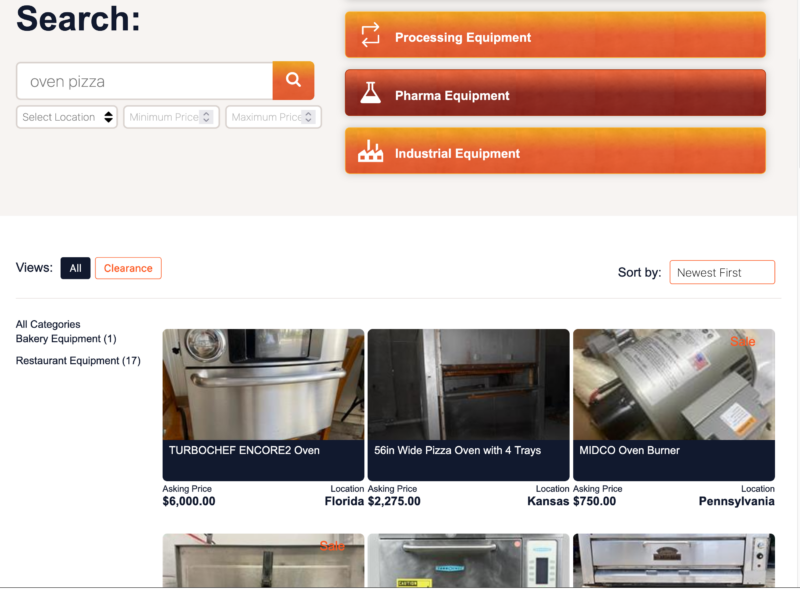Click into the oven pizza search field
The height and width of the screenshot is (589, 800).
[x=145, y=81]
